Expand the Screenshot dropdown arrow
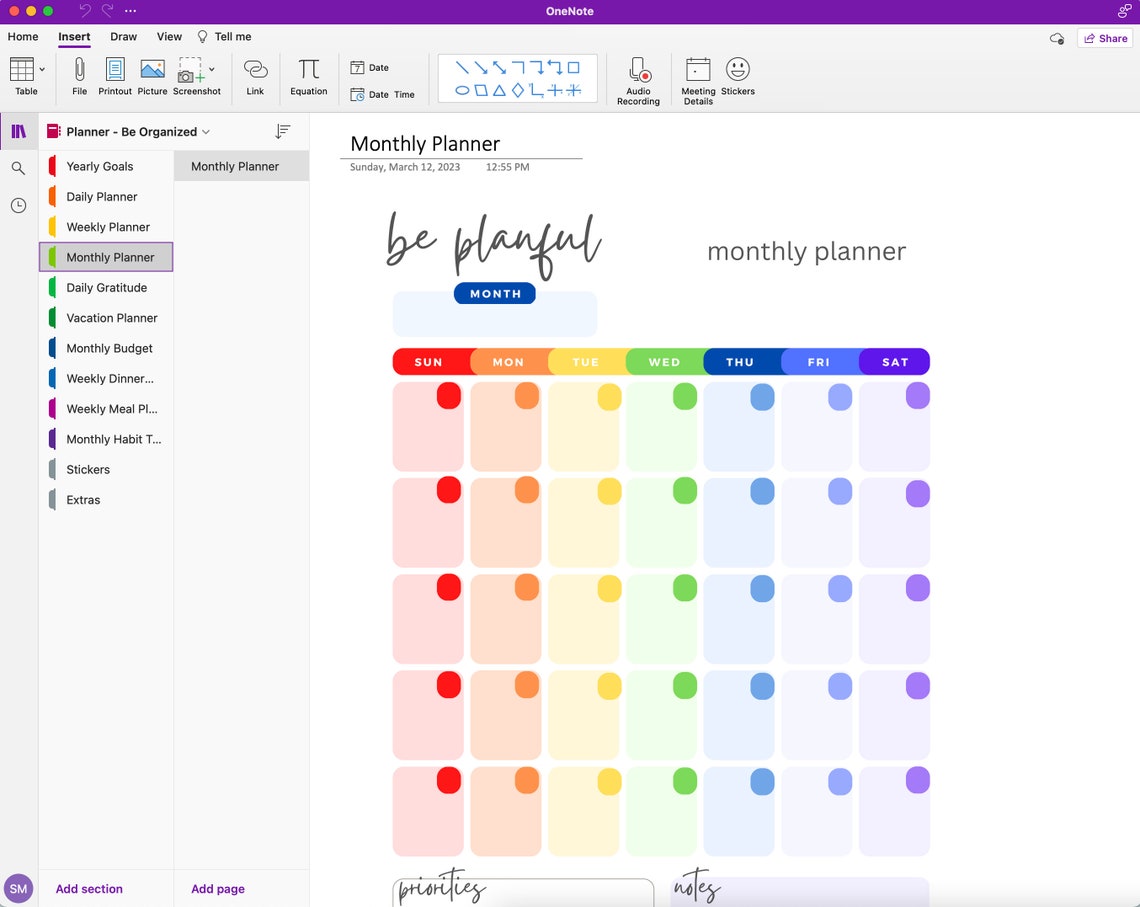The image size is (1140, 907). click(x=212, y=68)
